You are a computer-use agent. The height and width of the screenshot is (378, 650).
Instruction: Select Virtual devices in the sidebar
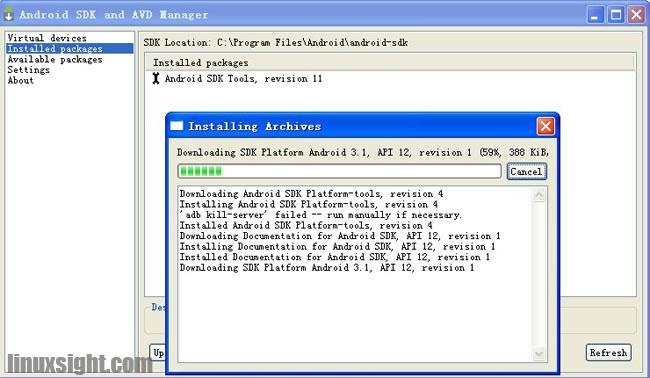47,38
